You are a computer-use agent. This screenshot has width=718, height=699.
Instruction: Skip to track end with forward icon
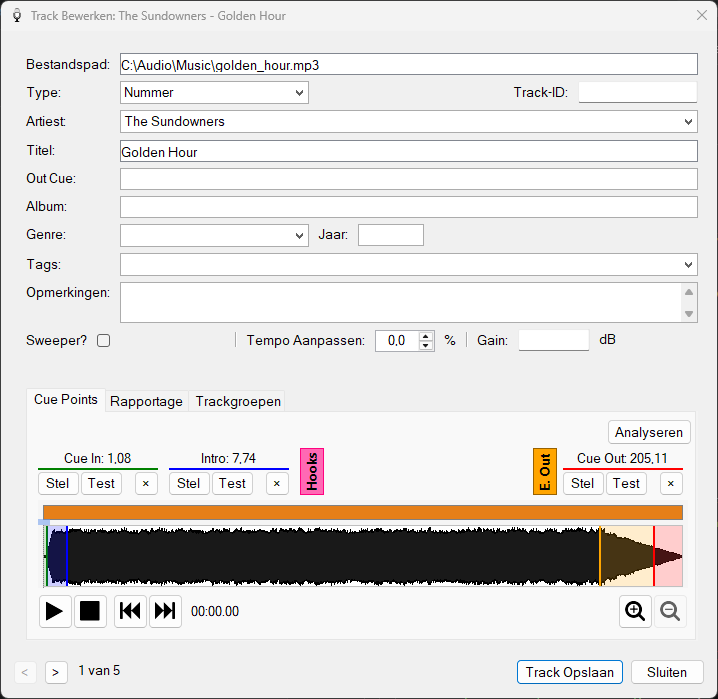165,611
